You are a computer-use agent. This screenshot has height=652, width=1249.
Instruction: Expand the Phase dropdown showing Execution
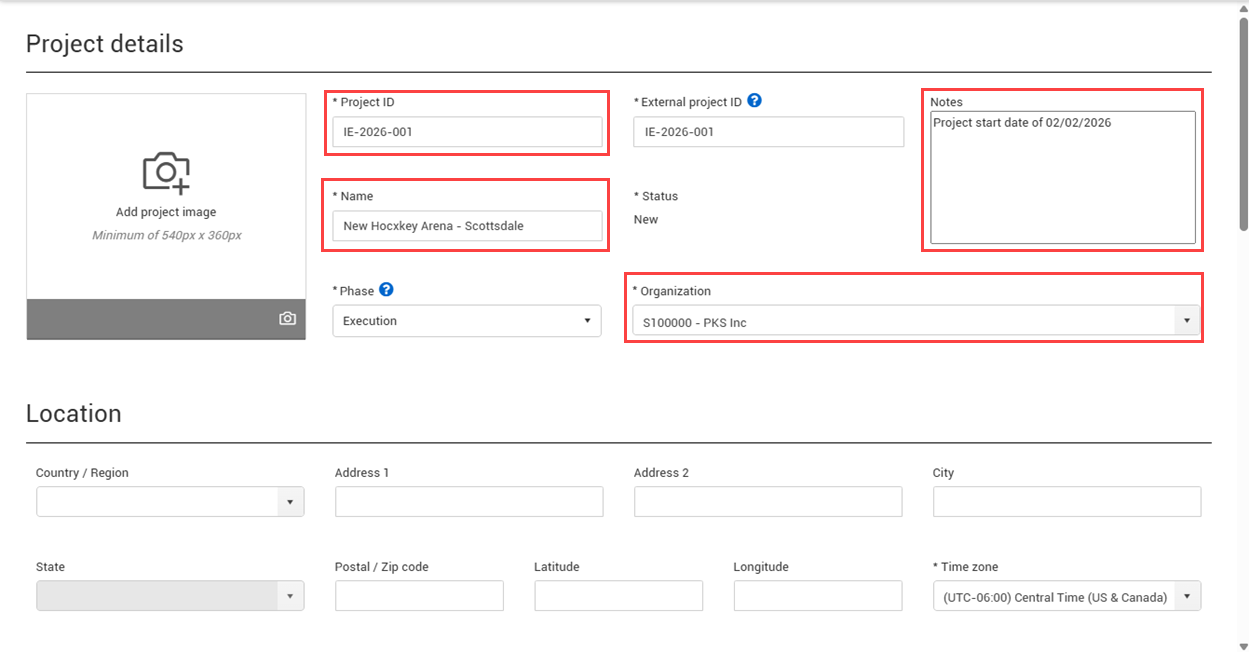pos(466,321)
